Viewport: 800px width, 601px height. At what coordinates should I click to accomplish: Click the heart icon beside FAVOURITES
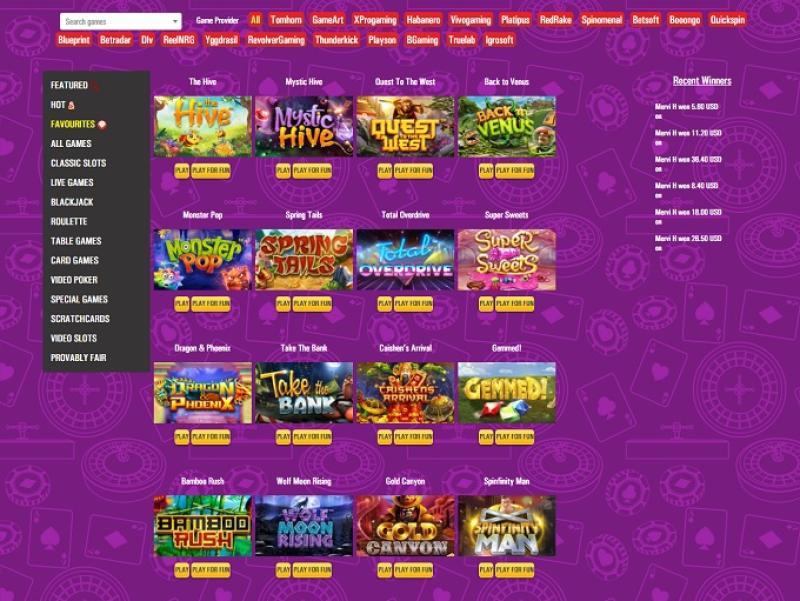(102, 124)
